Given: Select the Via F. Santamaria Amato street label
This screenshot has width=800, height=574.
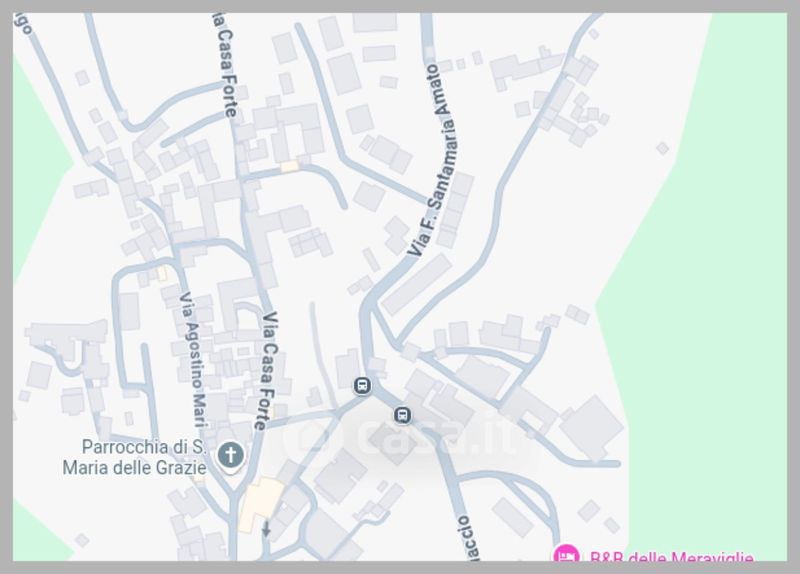Looking at the screenshot, I should 431,160.
